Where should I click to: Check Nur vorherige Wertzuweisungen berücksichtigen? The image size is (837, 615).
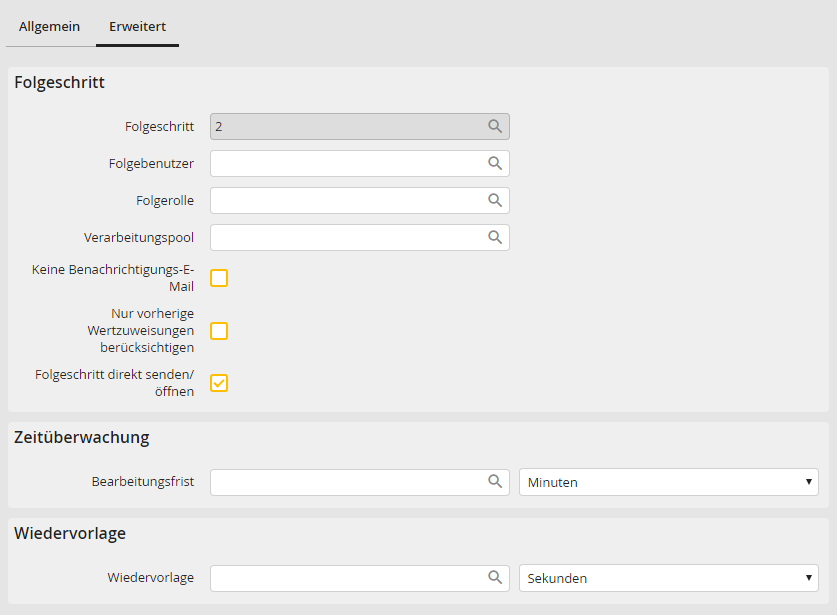pos(219,331)
